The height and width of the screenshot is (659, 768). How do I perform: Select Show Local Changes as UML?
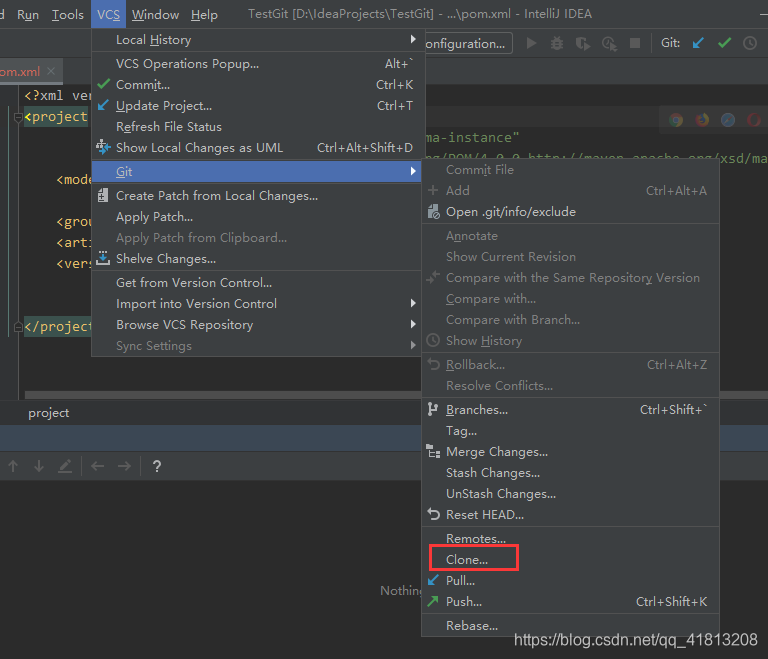pos(256,147)
